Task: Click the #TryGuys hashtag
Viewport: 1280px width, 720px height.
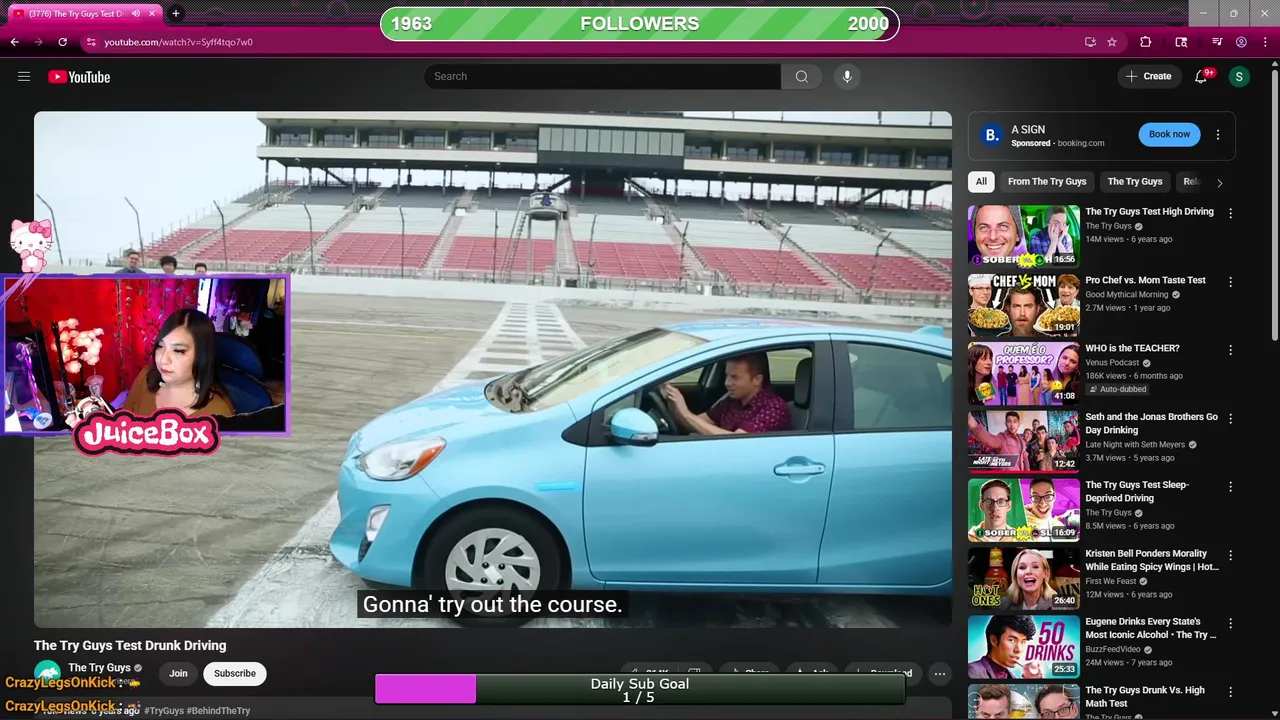Action: [x=164, y=710]
